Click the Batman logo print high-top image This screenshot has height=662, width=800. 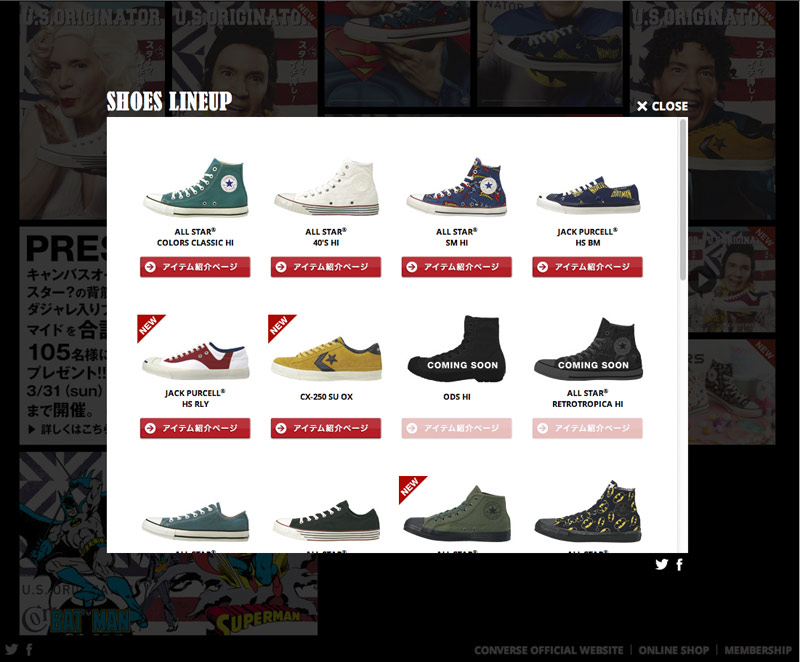click(x=588, y=512)
